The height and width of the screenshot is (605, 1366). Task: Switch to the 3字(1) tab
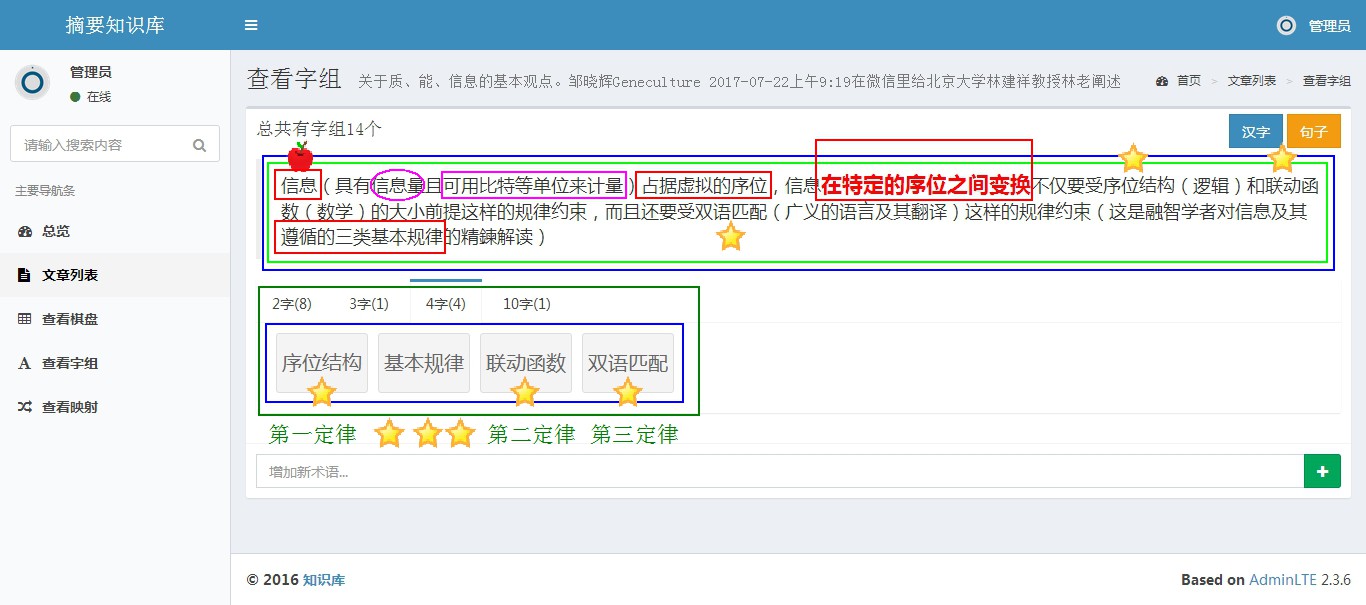[x=368, y=304]
